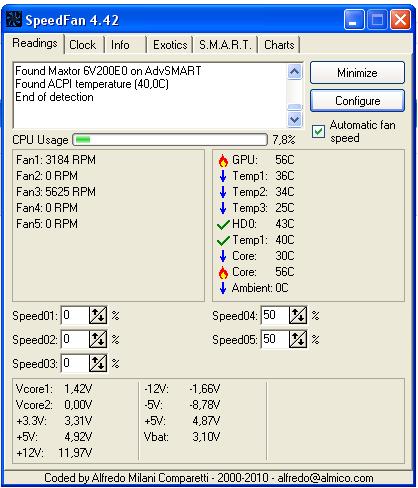This screenshot has width=418, height=488.
Task: Click the Speed04 up/down stepper
Action: click(x=298, y=315)
